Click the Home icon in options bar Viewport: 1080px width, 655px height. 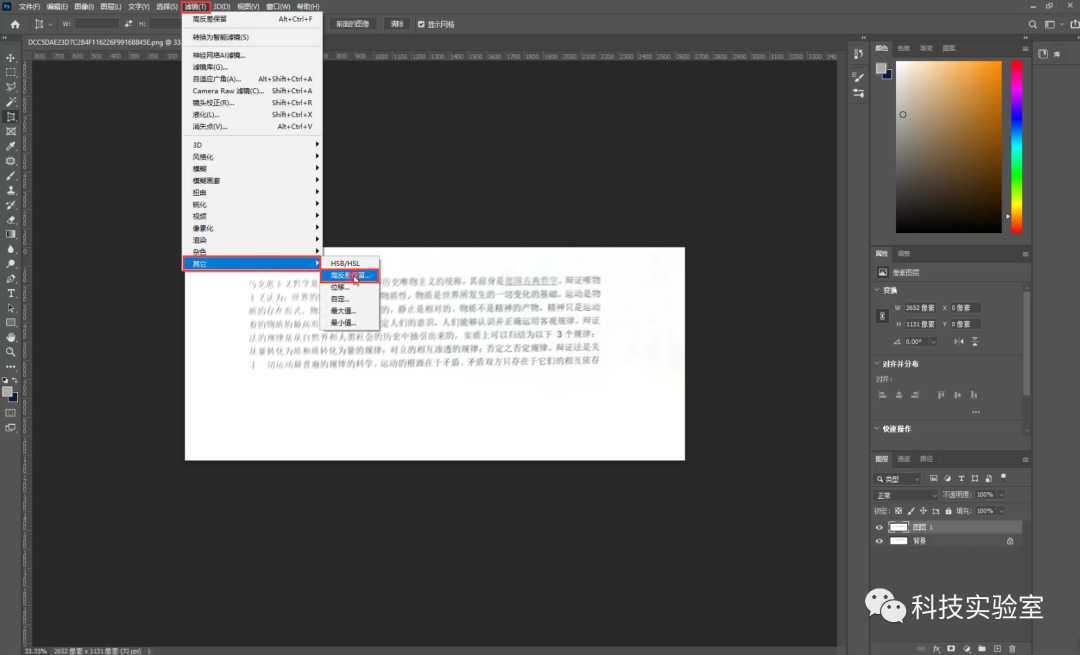15,23
